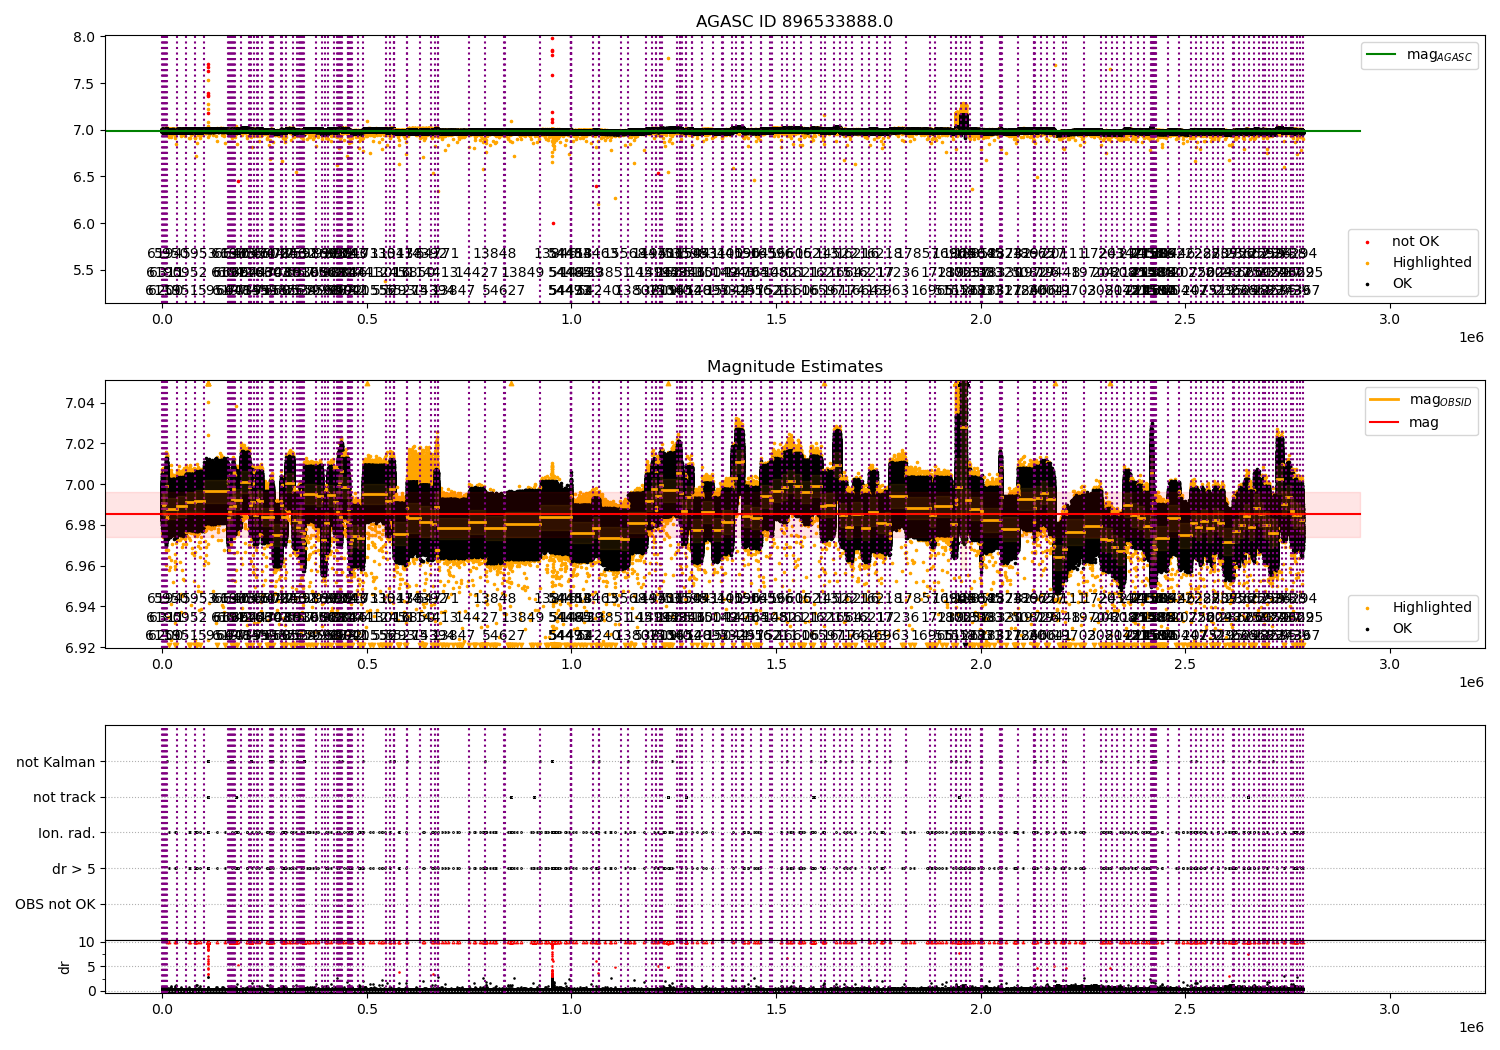
Task: Click the '6.98' y-axis tick label
Action: (81, 525)
